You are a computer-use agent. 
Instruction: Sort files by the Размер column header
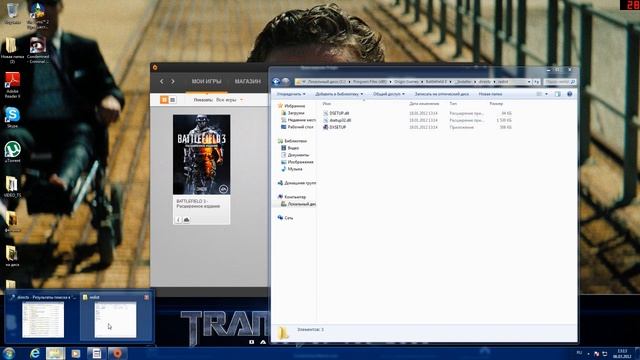(x=496, y=104)
